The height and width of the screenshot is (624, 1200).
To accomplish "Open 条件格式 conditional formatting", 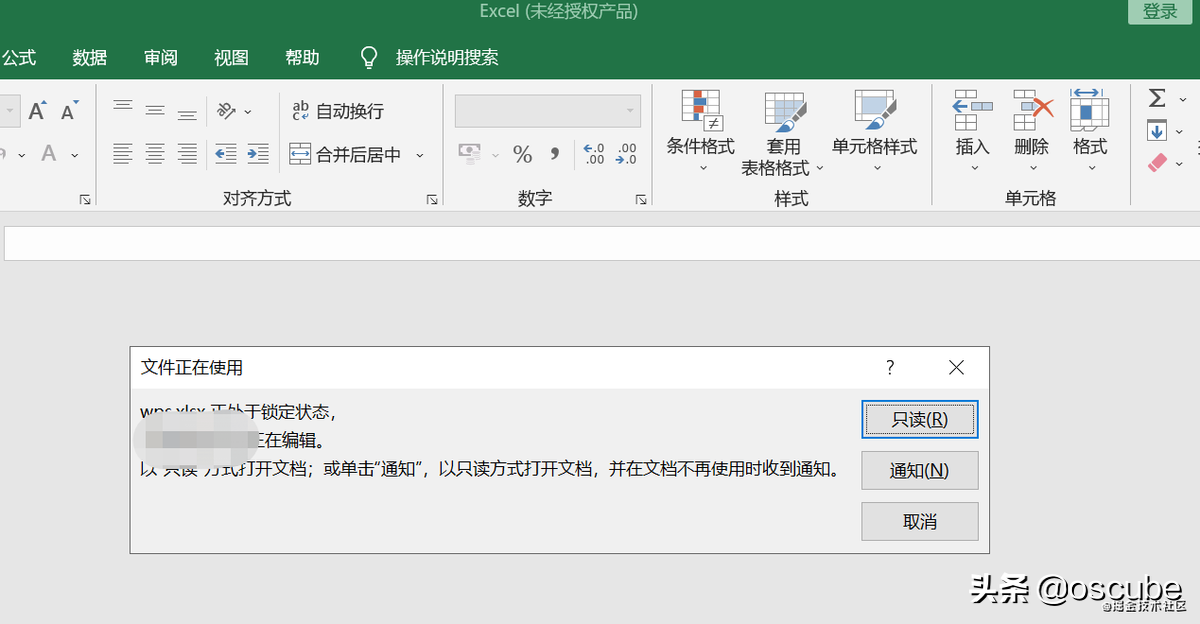I will click(x=701, y=132).
